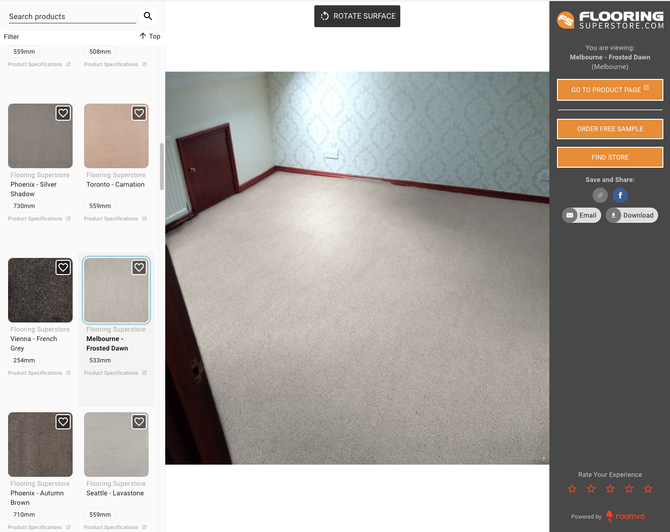Click the Find Store button
The image size is (670, 532).
[610, 157]
